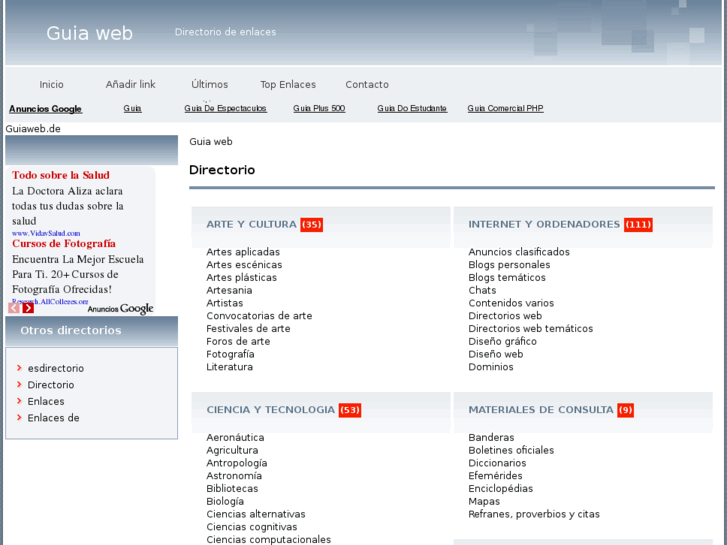The width and height of the screenshot is (727, 545).
Task: Open the Guia Plus 500 ad link
Action: point(319,108)
